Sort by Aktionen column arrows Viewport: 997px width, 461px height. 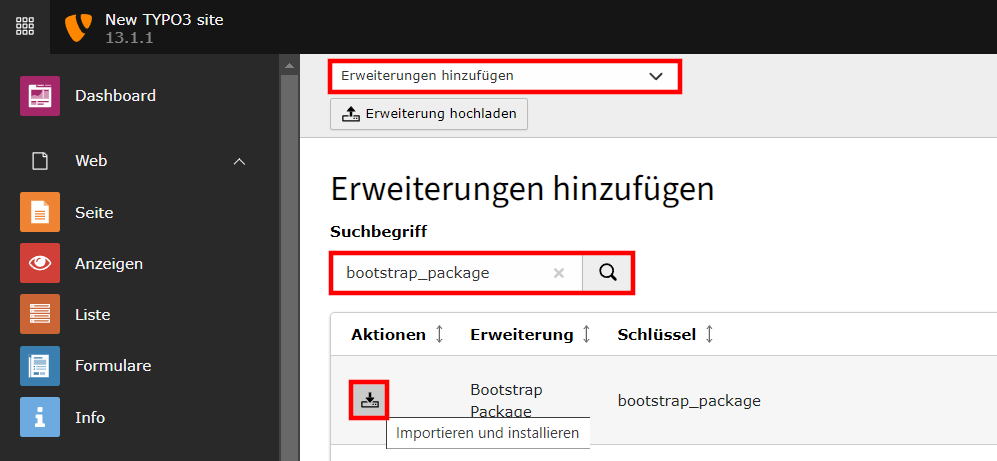pyautogui.click(x=439, y=334)
